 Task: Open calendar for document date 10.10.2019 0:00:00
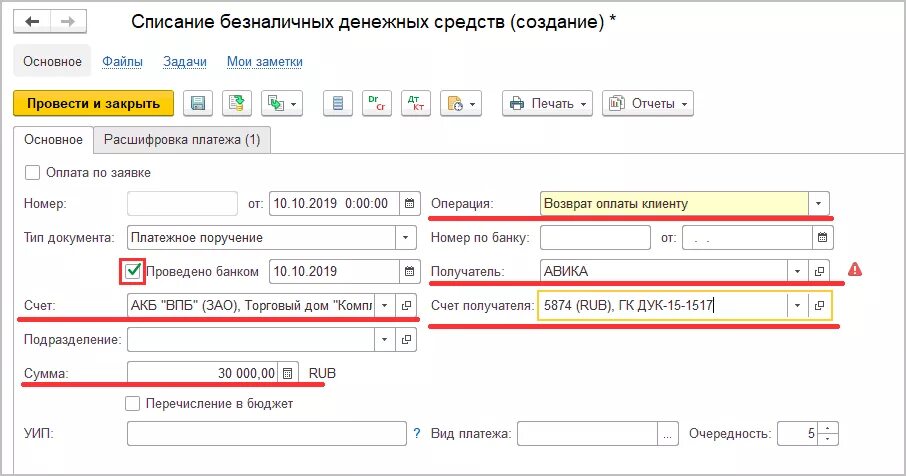point(409,203)
